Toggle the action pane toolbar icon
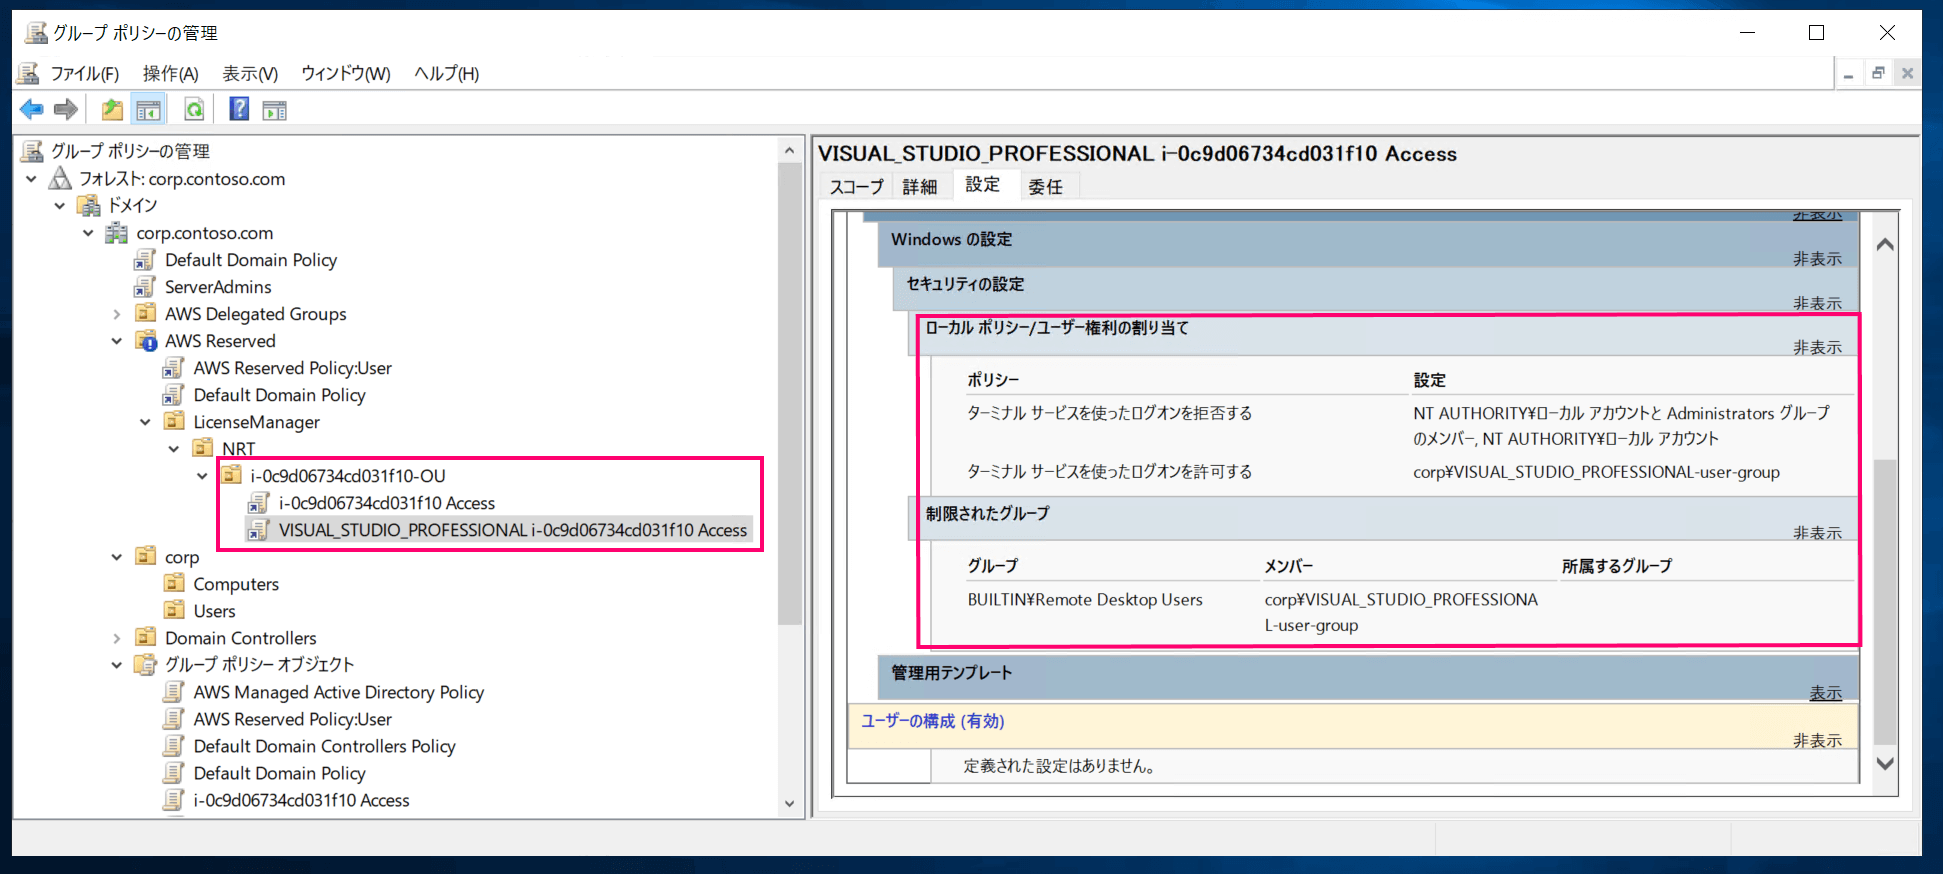1943x874 pixels. pos(274,110)
